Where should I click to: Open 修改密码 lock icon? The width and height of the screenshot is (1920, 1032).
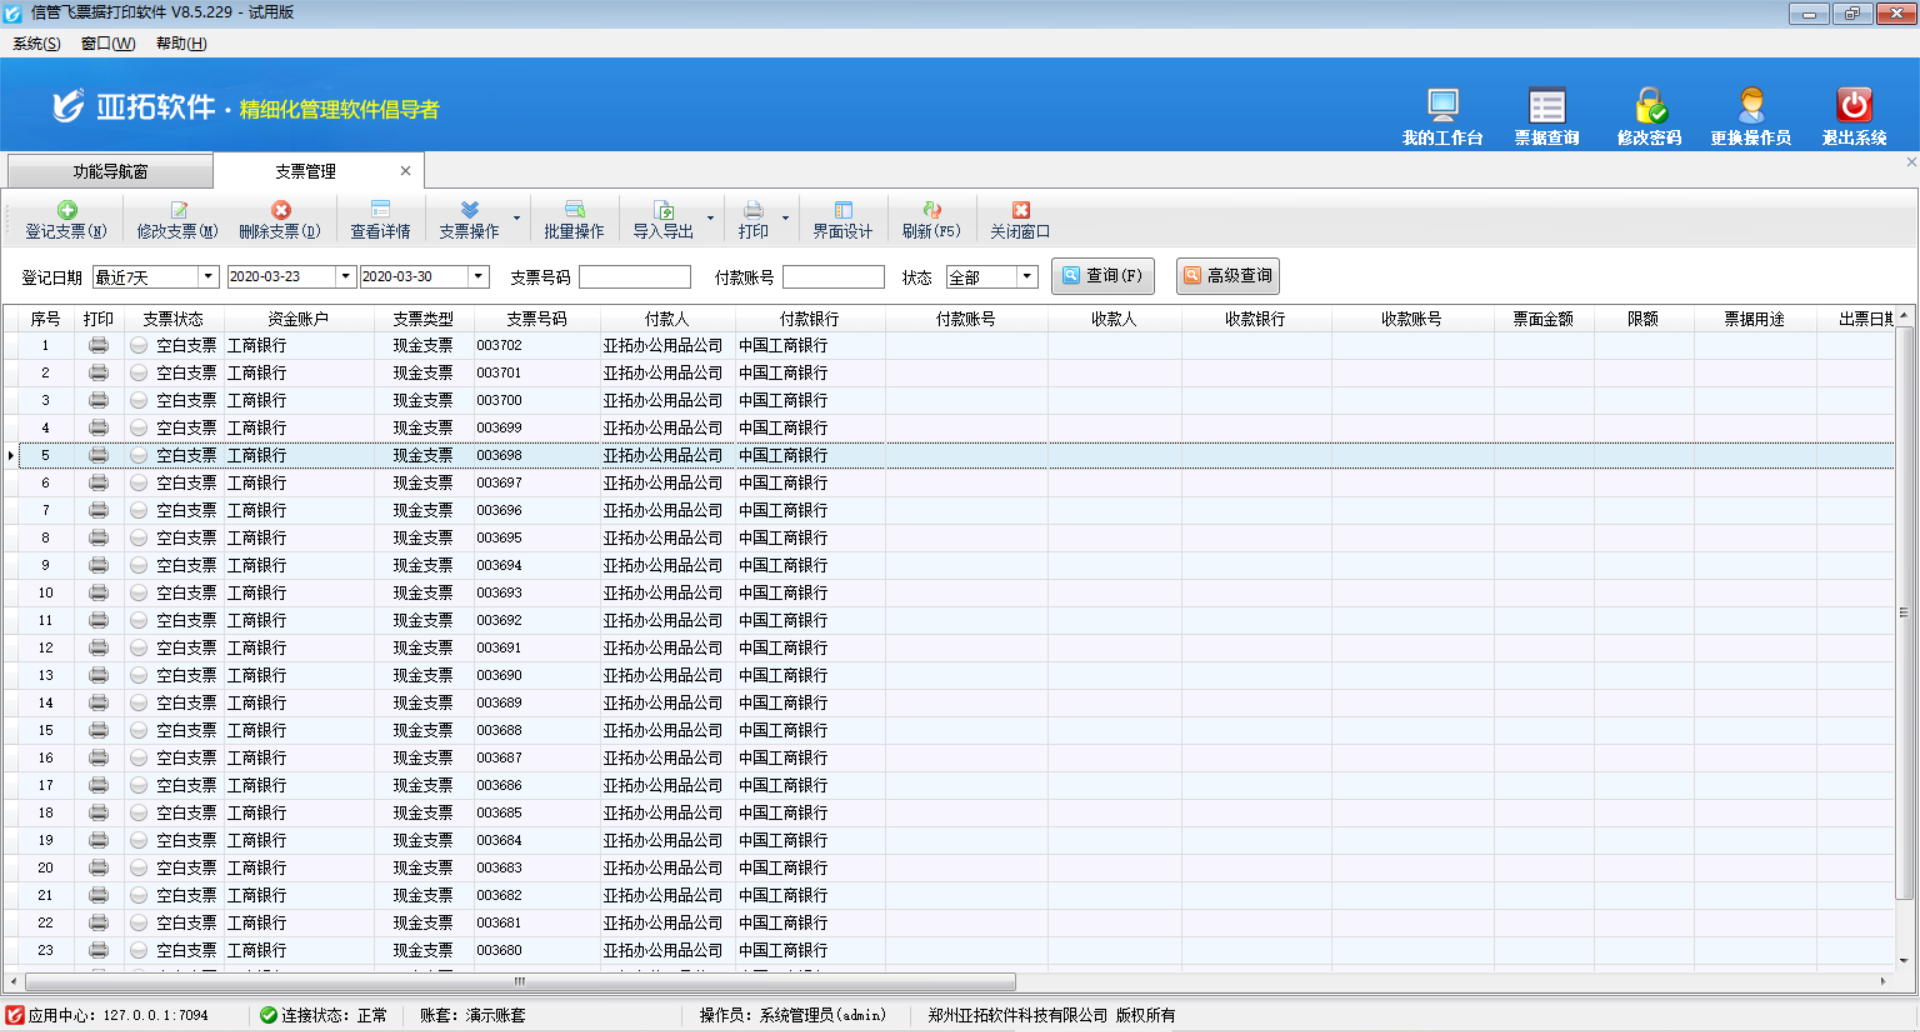click(1649, 117)
